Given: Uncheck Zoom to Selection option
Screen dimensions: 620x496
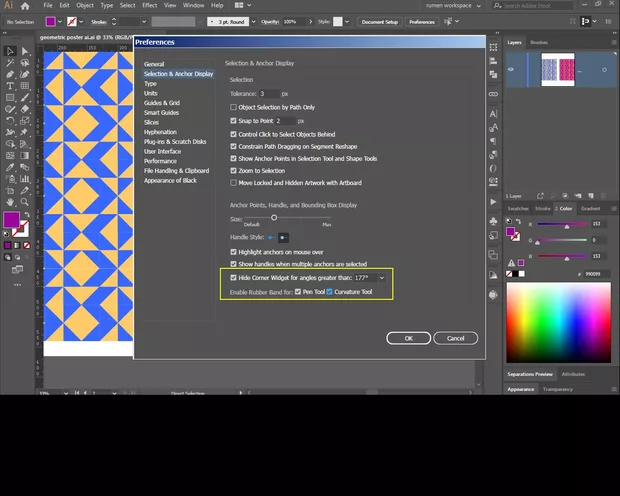Looking at the screenshot, I should coord(233,171).
